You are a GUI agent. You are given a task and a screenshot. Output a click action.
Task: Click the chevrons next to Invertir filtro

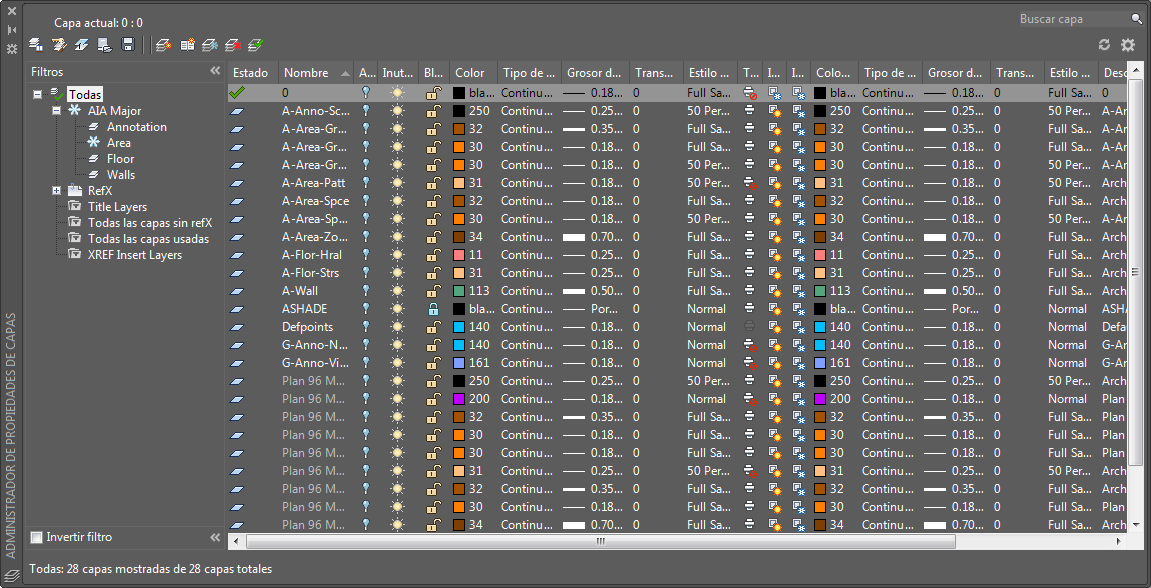coord(215,537)
